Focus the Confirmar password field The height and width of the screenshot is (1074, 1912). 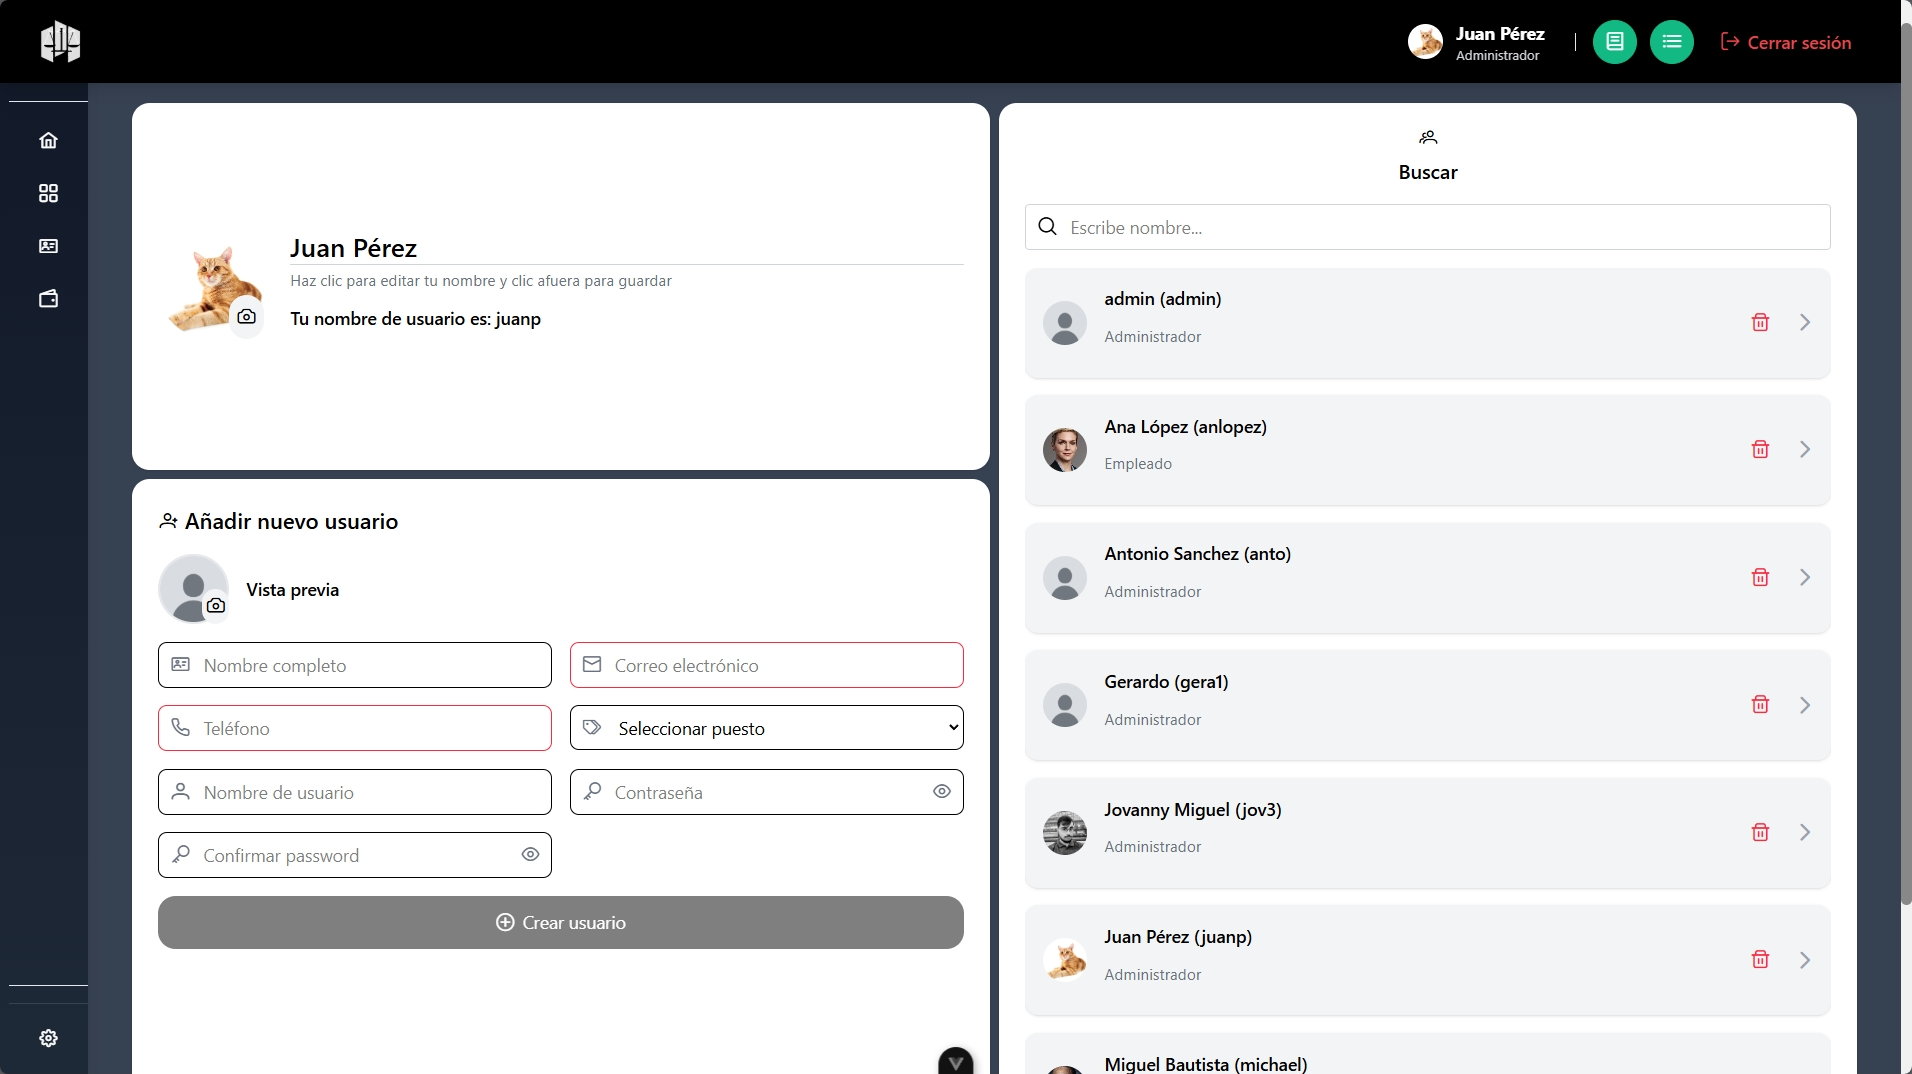click(x=355, y=855)
